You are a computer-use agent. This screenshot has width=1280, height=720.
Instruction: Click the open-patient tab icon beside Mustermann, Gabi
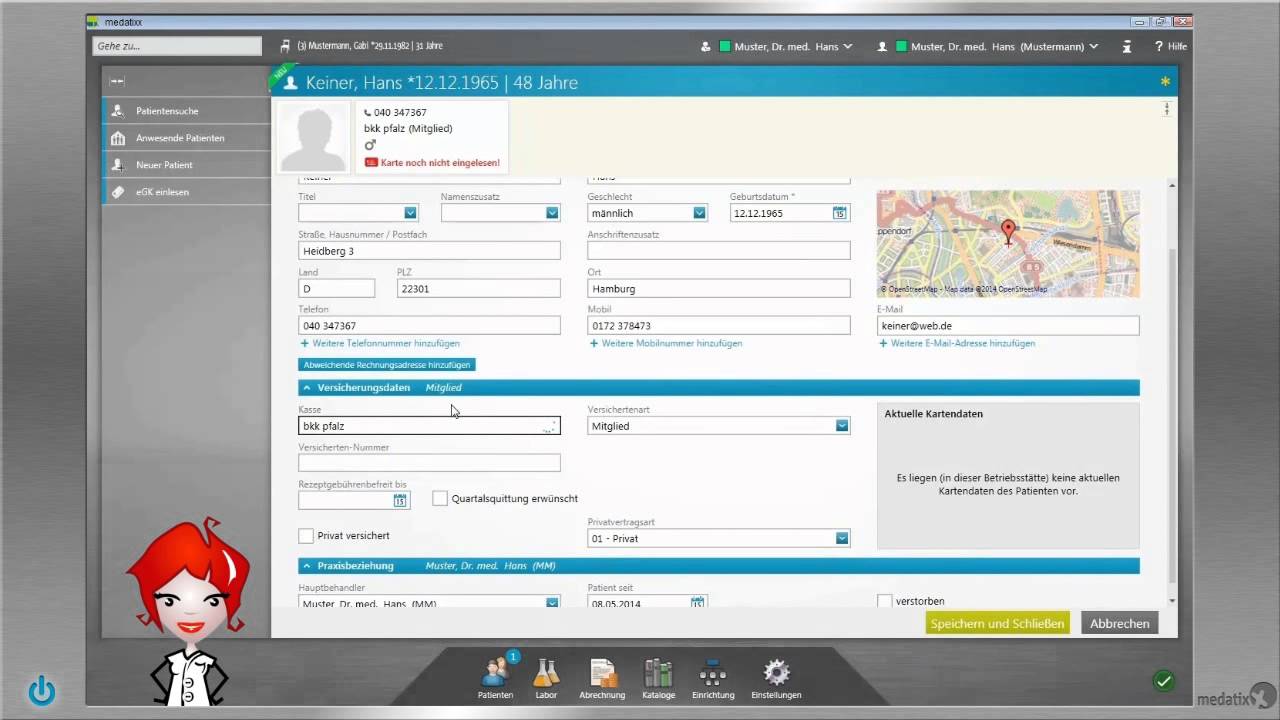pyautogui.click(x=286, y=46)
